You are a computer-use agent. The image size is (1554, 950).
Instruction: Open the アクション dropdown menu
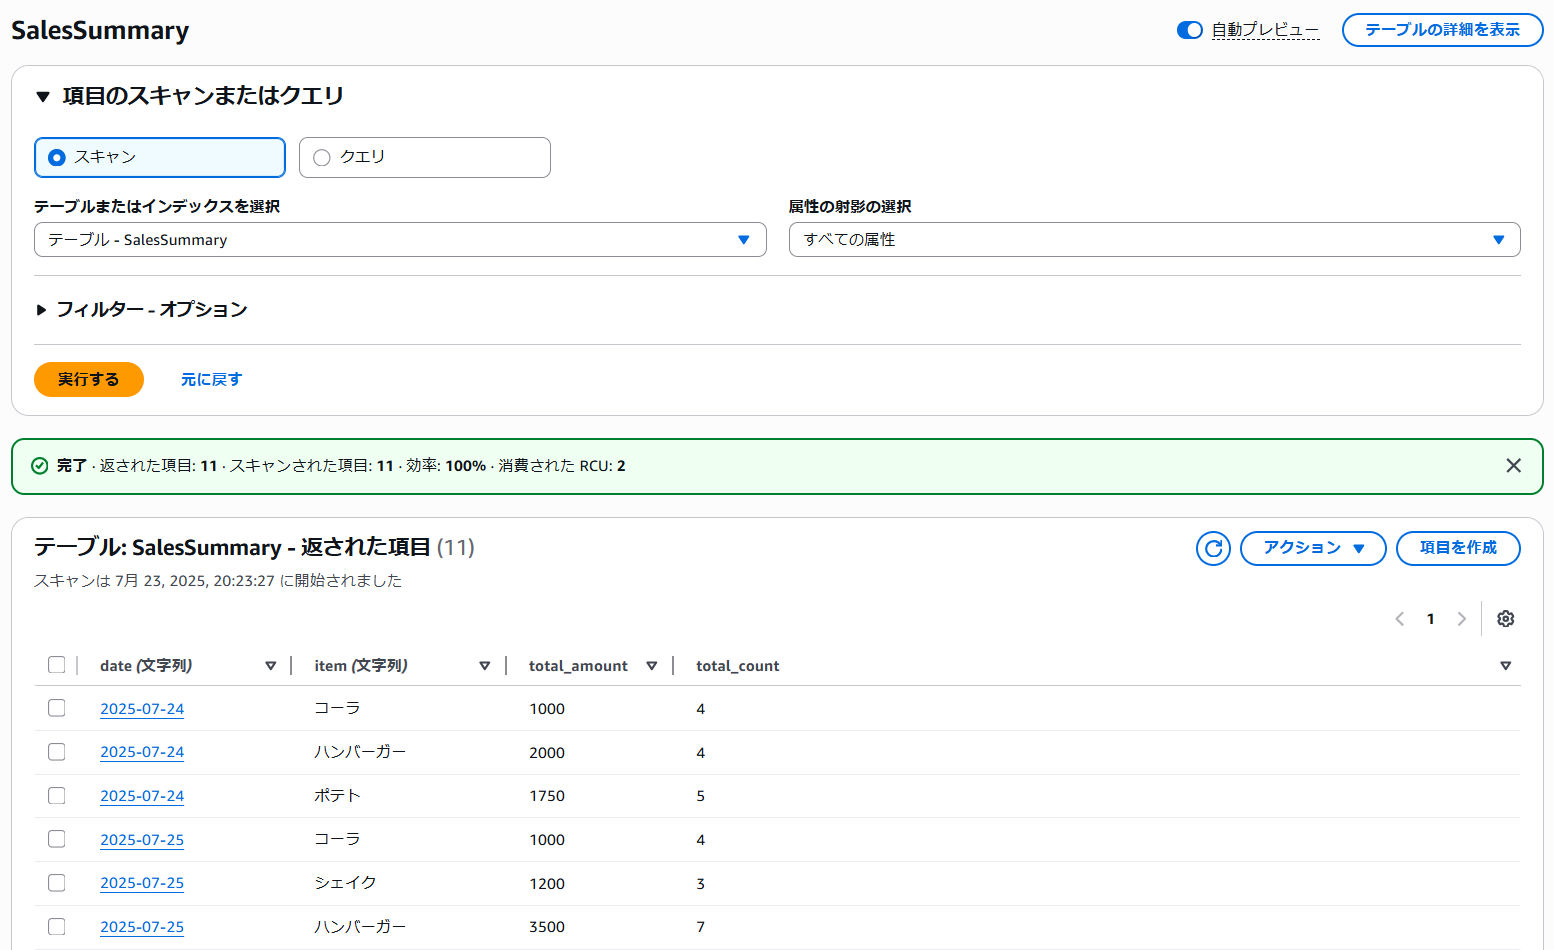click(x=1313, y=548)
